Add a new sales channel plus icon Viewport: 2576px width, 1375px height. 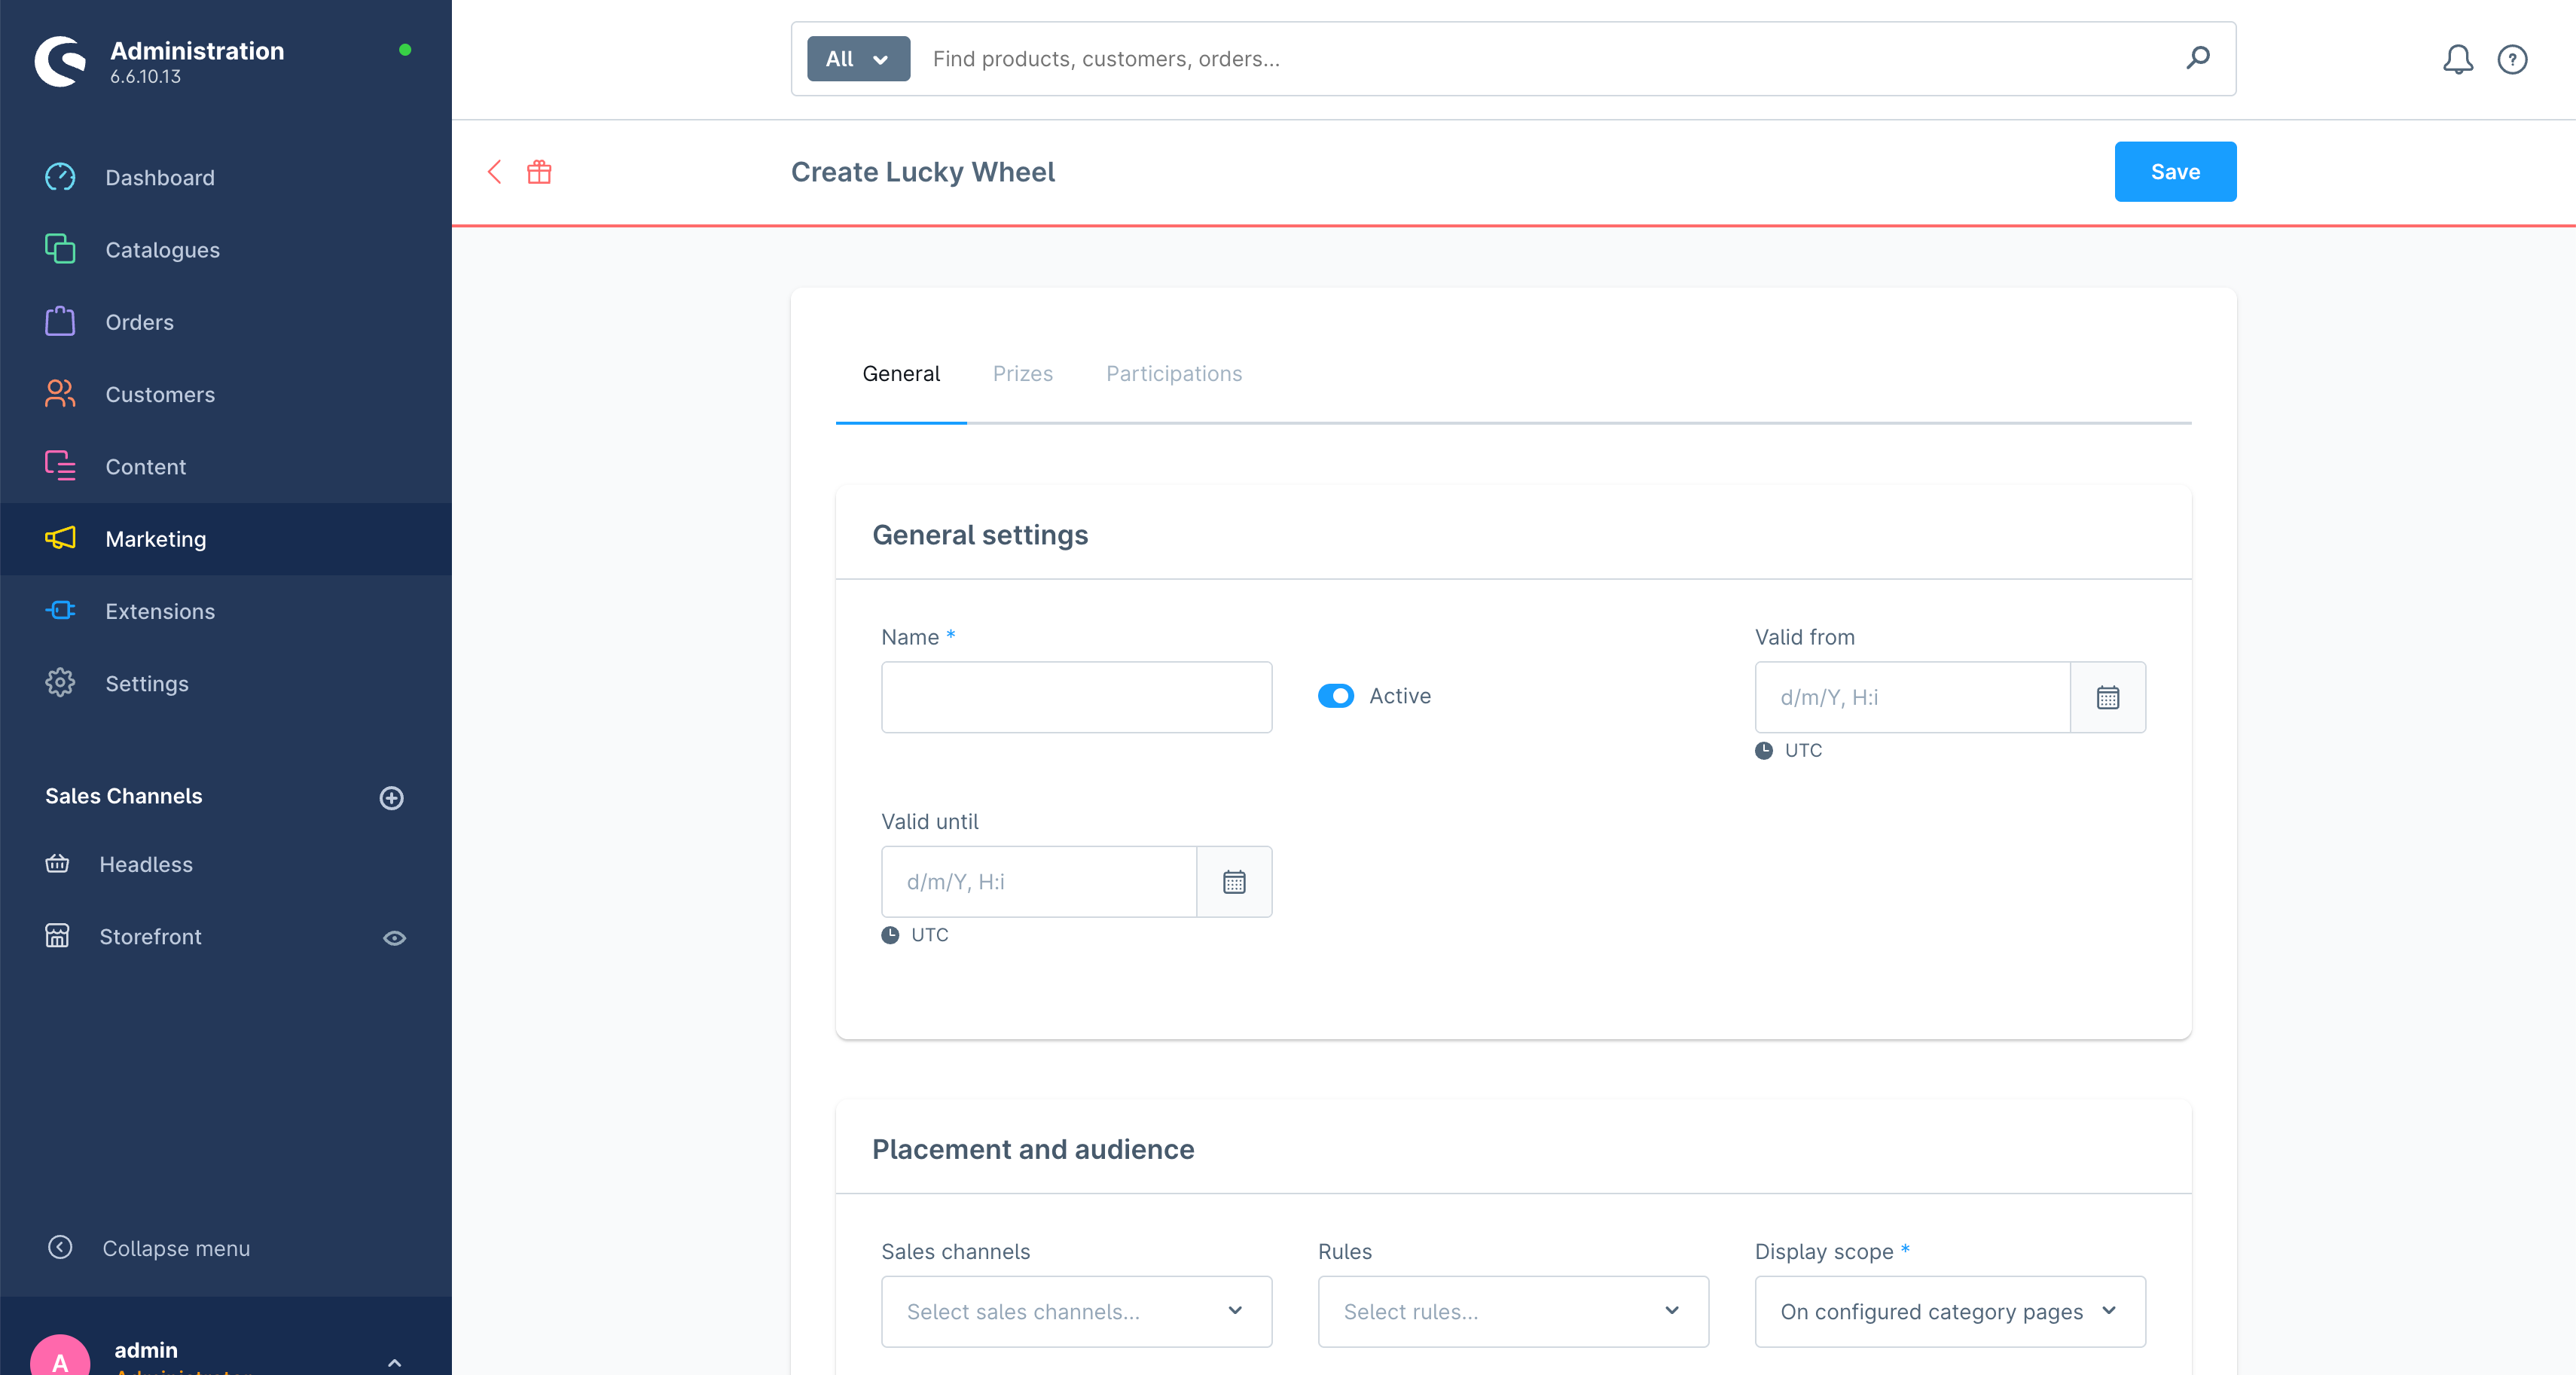pyautogui.click(x=391, y=797)
